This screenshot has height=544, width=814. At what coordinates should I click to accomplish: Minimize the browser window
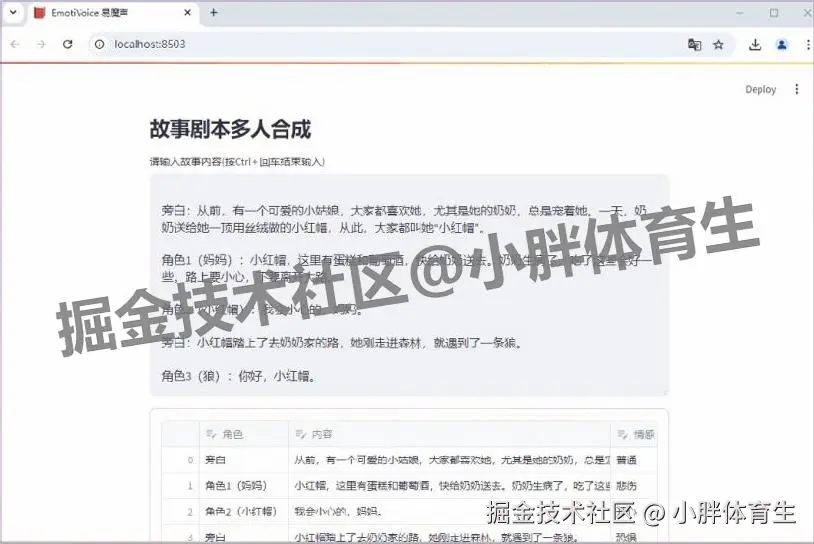coord(740,13)
